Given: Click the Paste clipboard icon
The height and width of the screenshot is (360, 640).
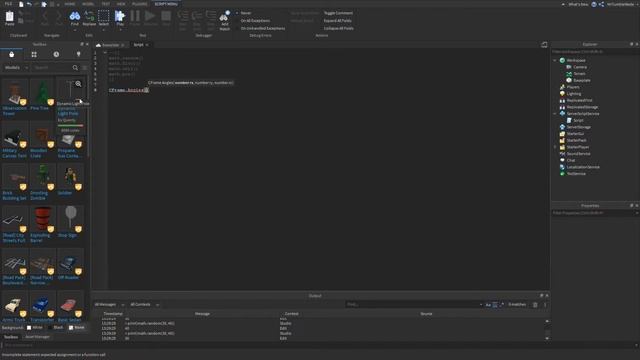Looking at the screenshot, I should (x=9, y=16).
